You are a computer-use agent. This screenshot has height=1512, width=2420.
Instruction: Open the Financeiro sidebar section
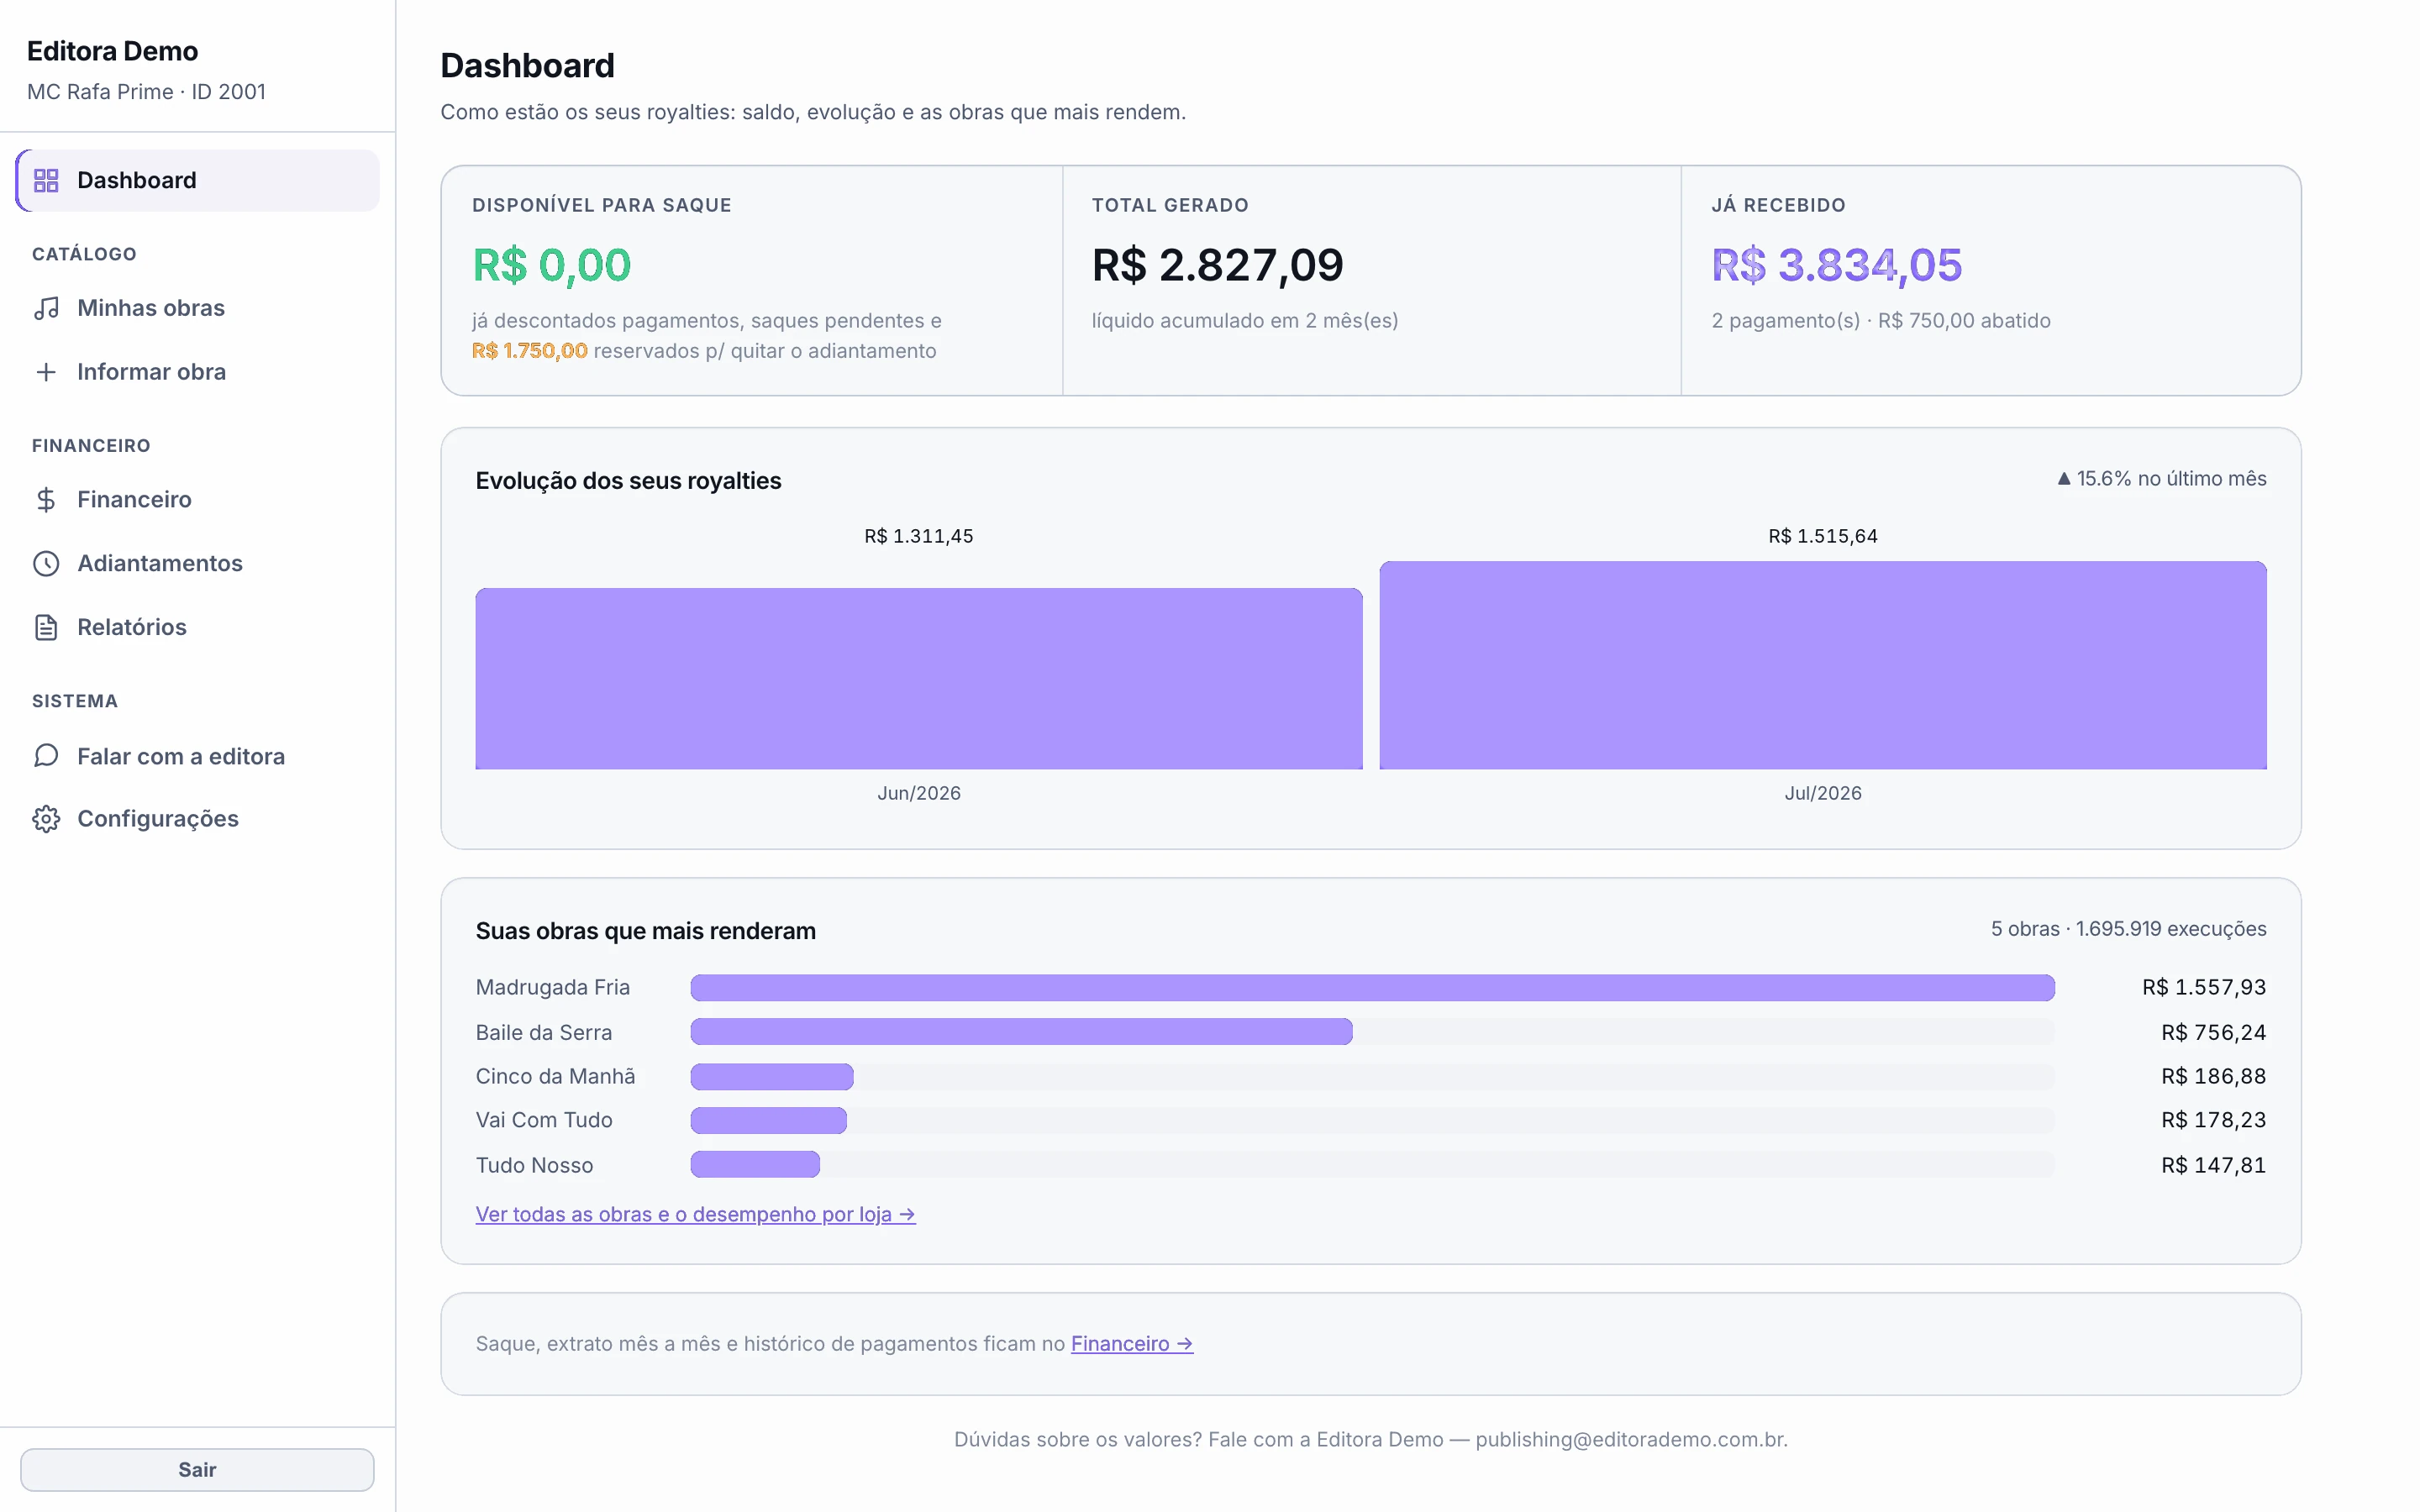pyautogui.click(x=198, y=499)
